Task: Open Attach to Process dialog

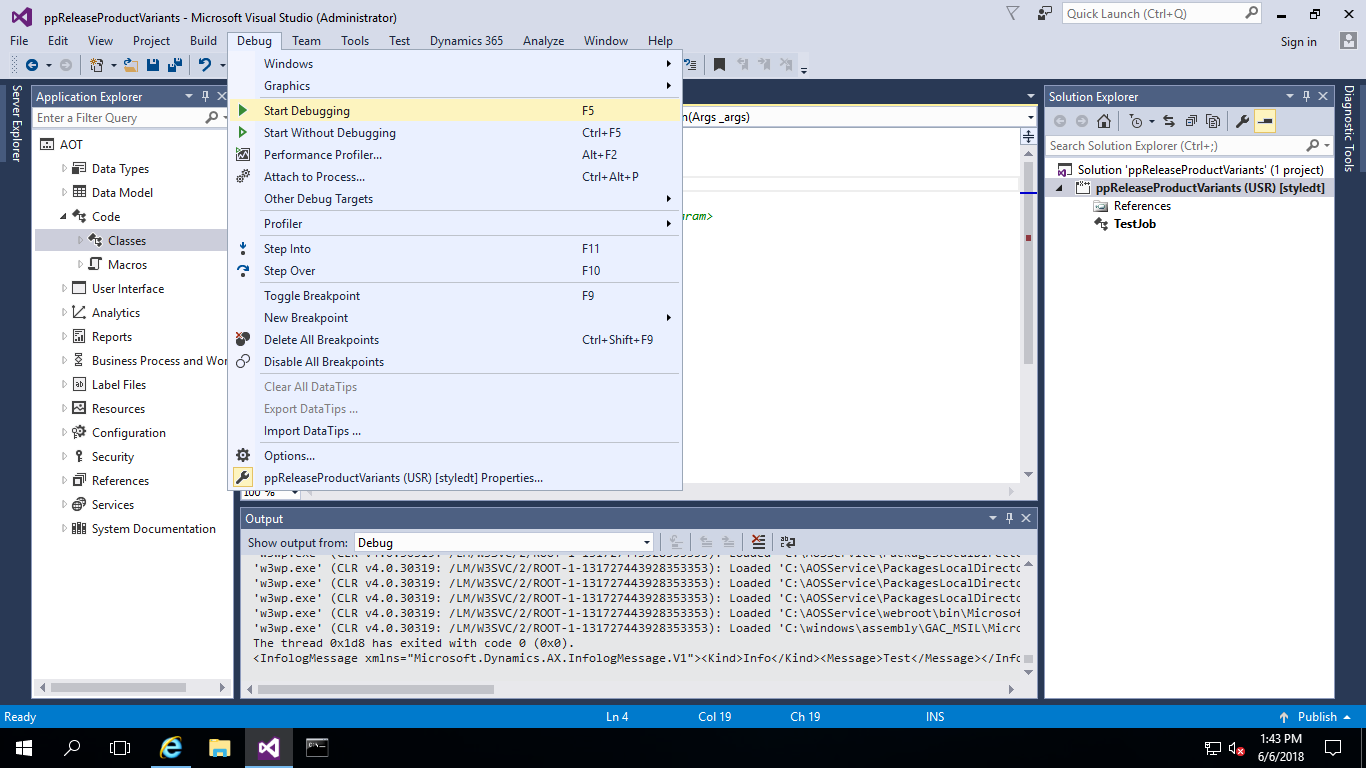Action: (316, 176)
